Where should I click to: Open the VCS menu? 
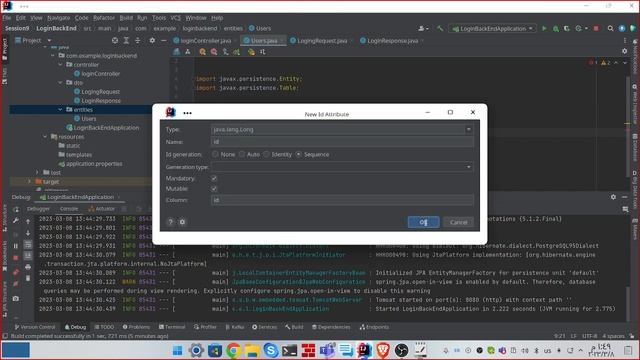pyautogui.click(x=176, y=18)
